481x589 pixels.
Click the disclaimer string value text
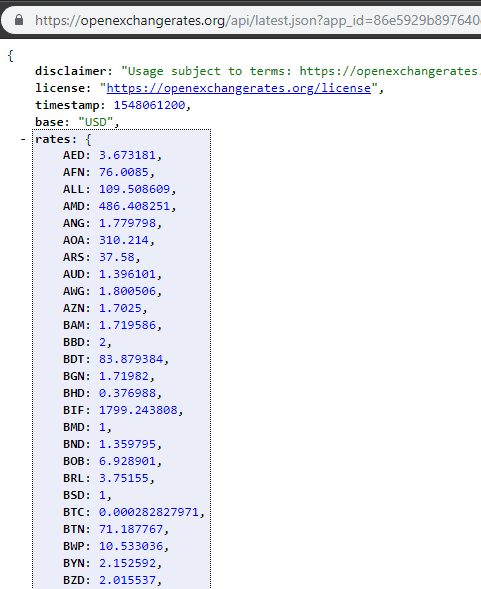(301, 71)
